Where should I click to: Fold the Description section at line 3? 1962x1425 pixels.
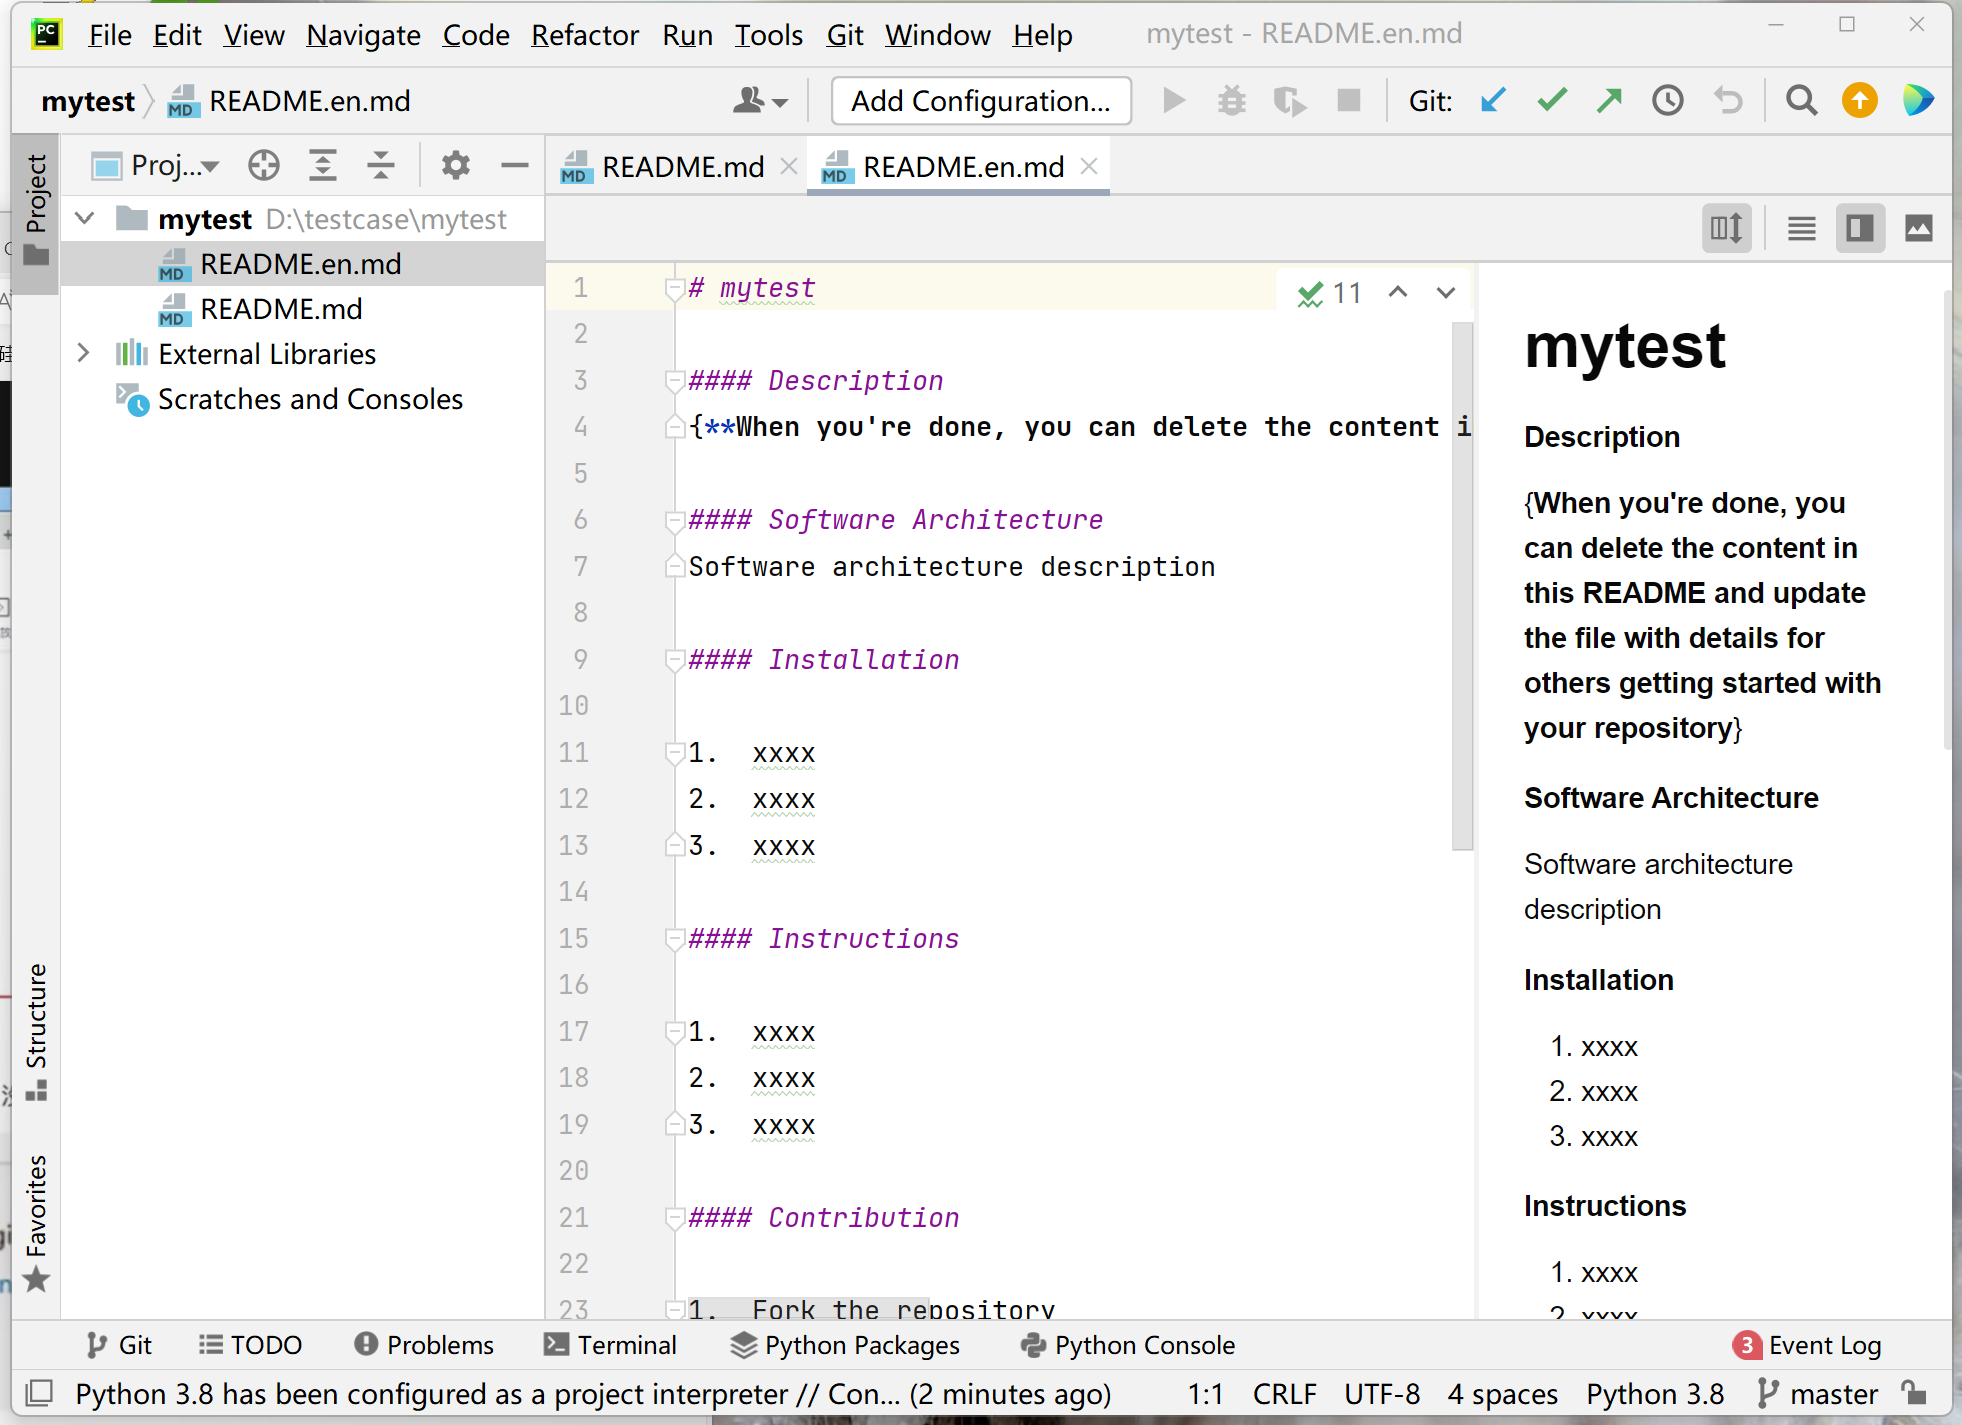coord(675,381)
